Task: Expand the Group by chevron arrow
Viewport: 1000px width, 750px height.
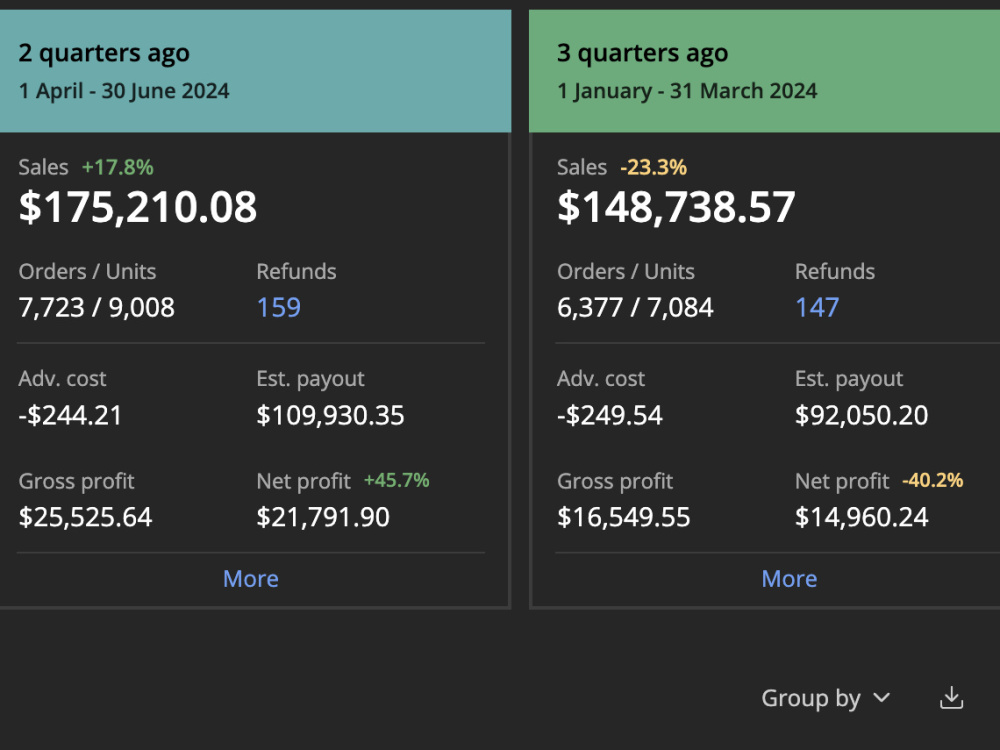Action: tap(881, 698)
